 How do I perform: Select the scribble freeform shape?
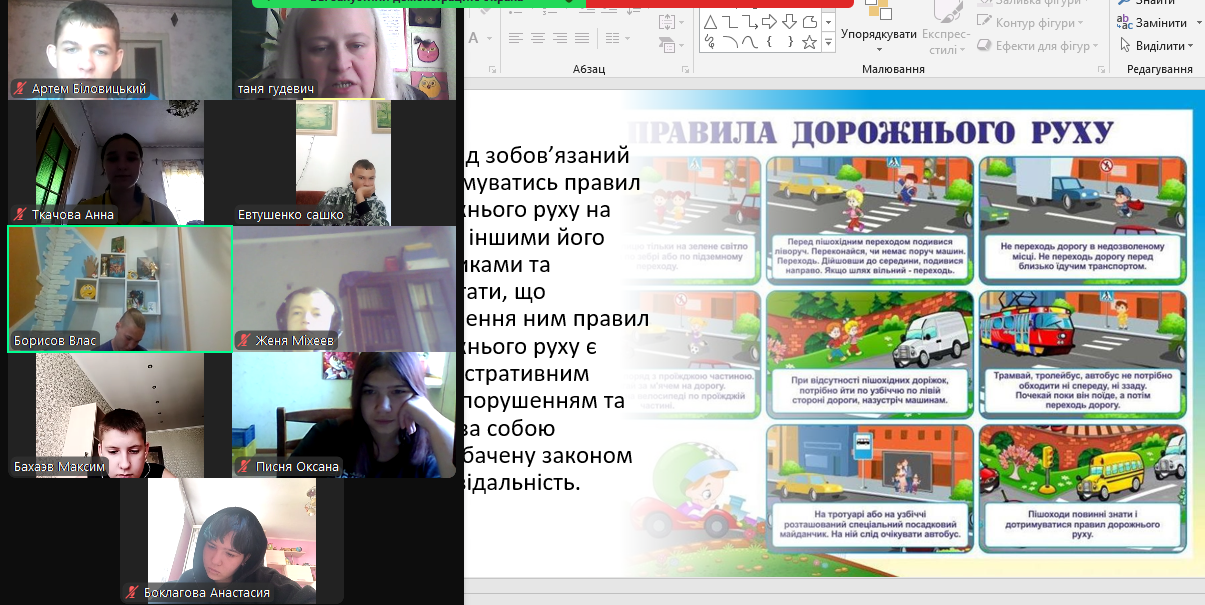[x=709, y=42]
